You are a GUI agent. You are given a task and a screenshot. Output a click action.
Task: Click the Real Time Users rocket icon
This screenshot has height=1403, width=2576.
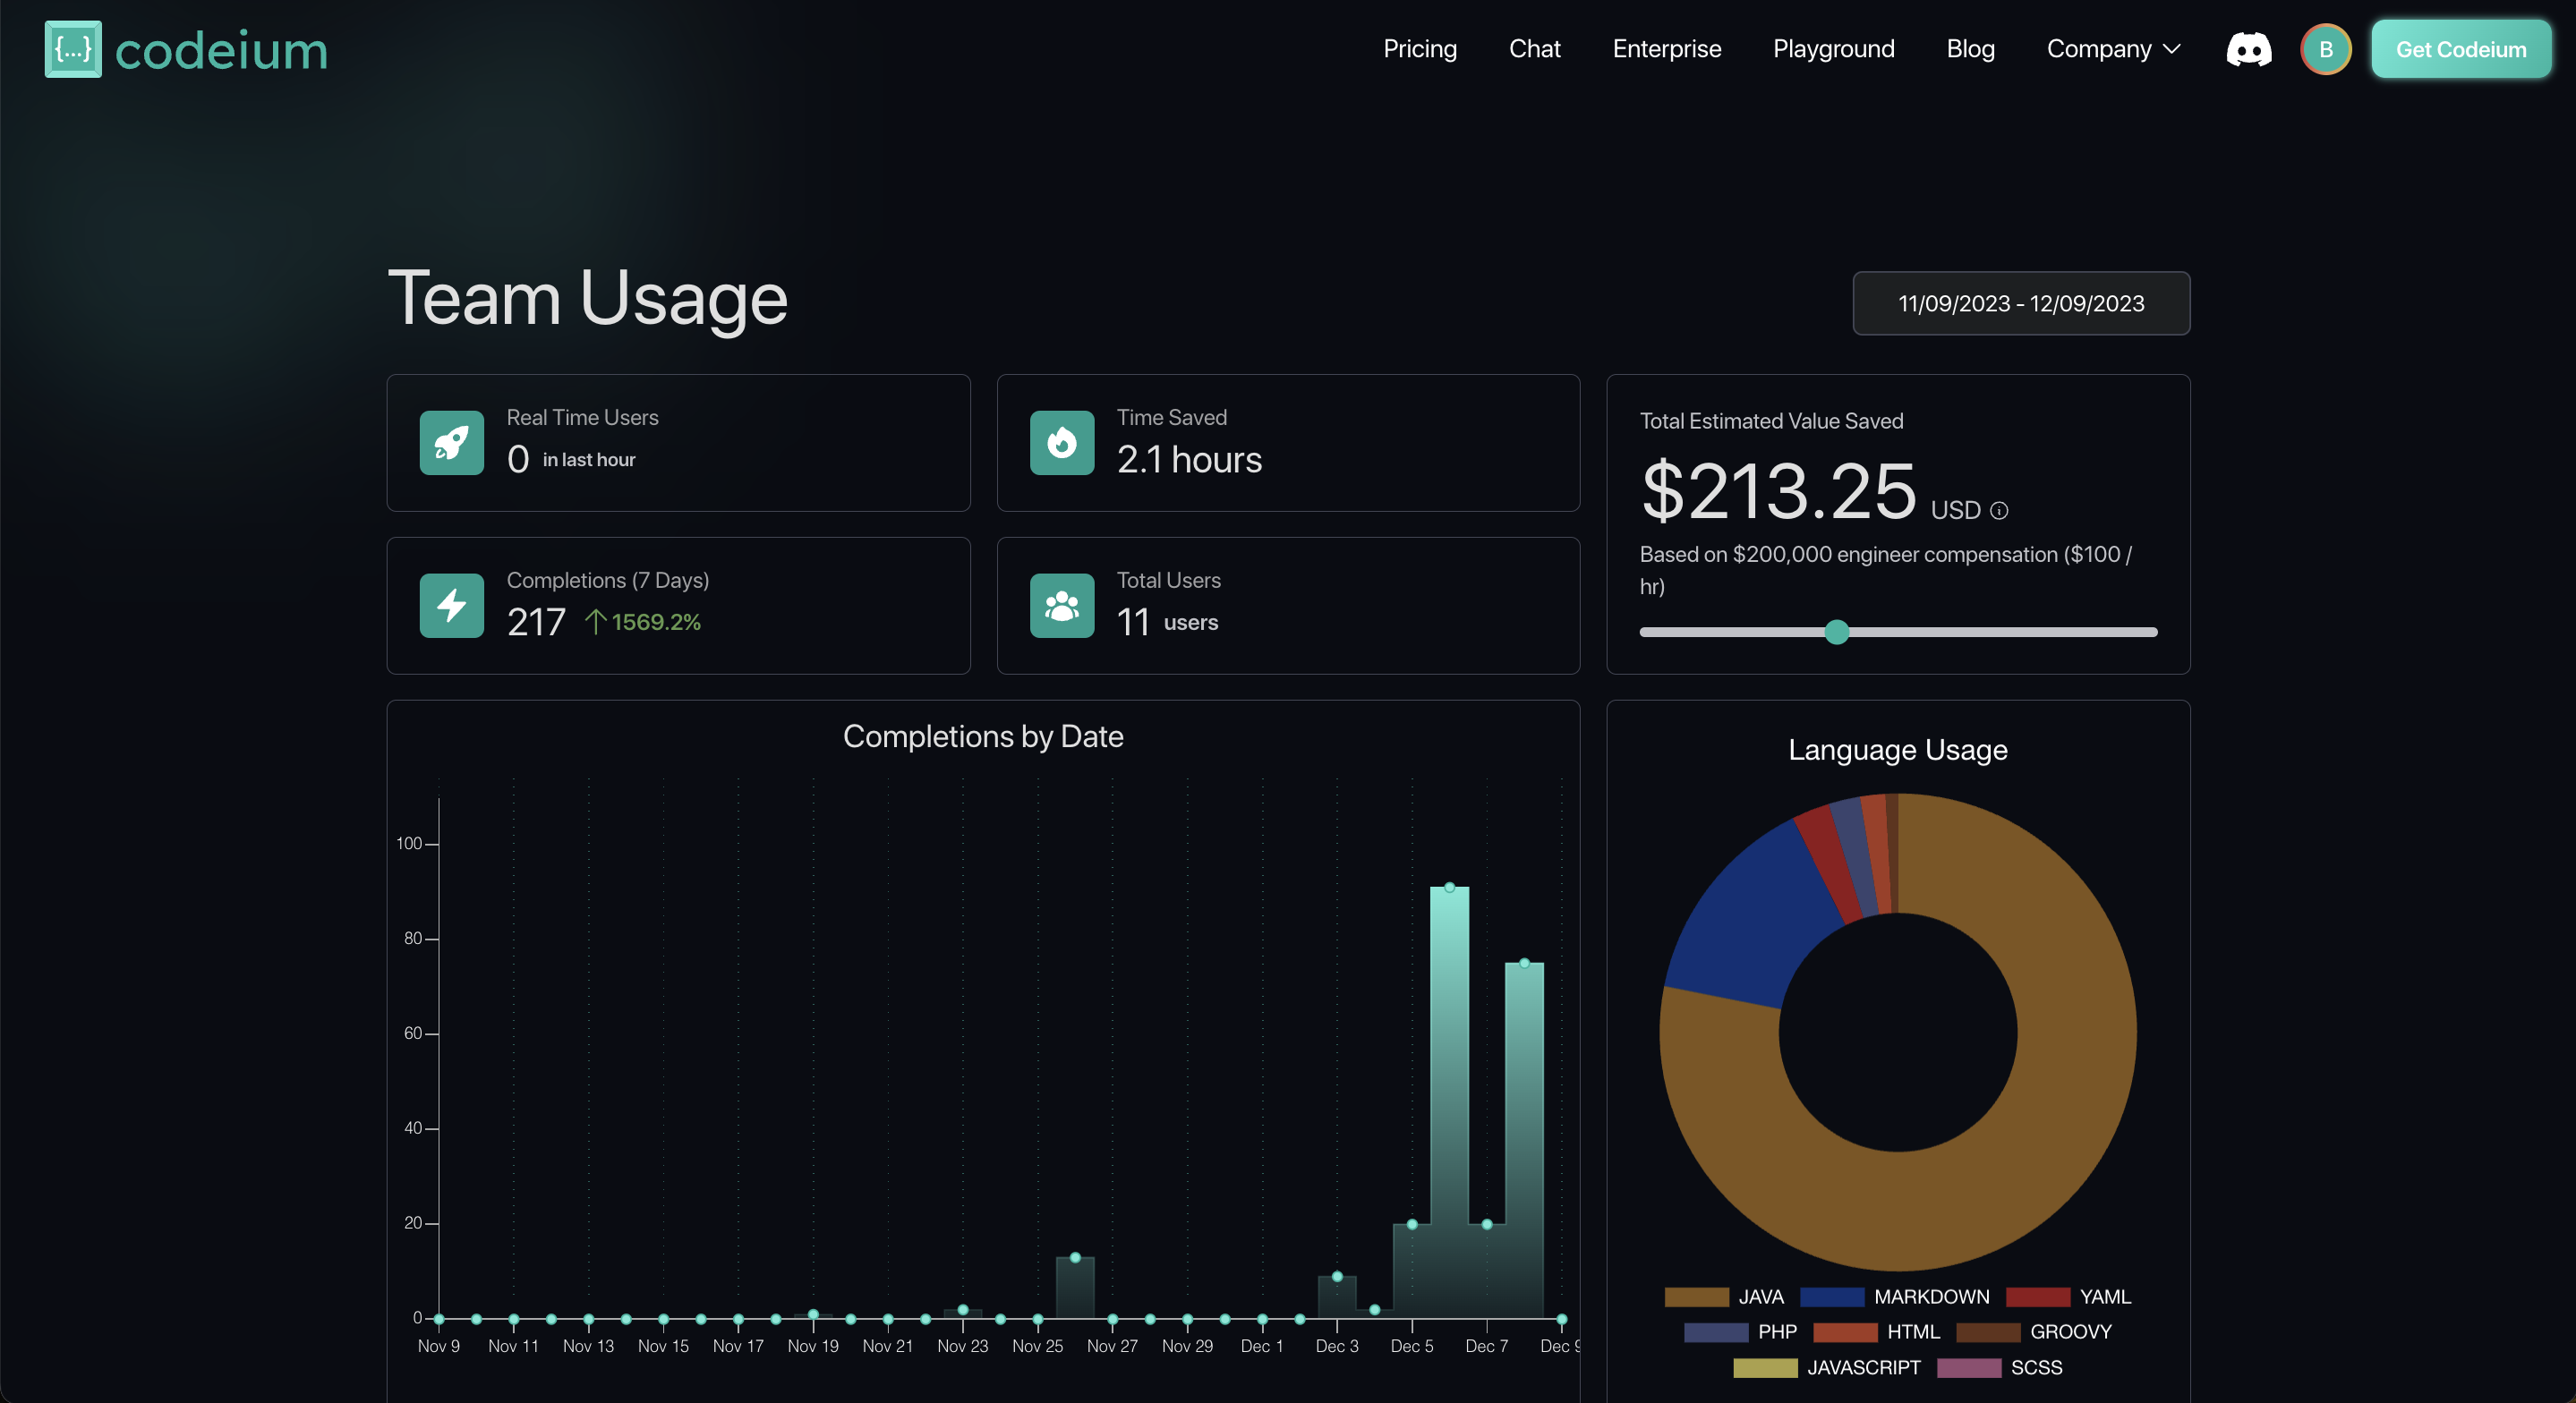(452, 442)
